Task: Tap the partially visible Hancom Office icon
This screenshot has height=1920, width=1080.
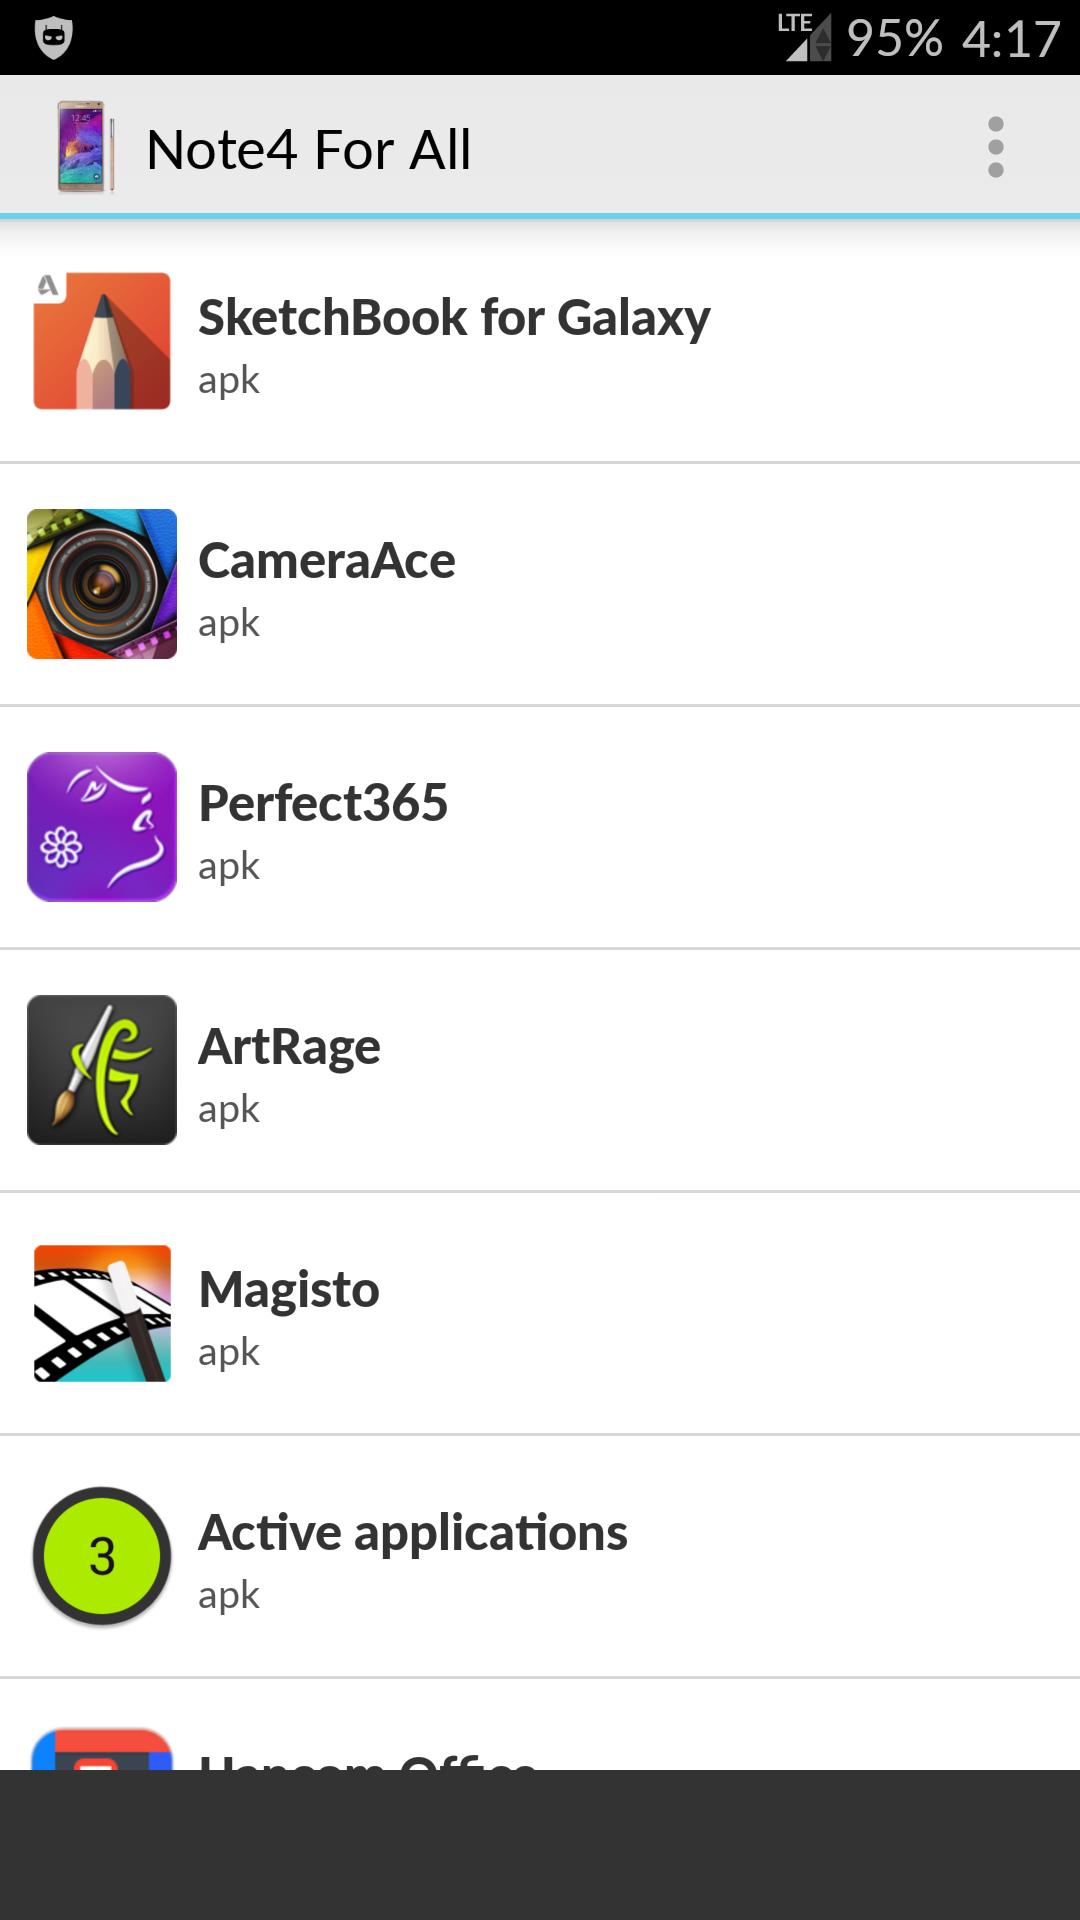Action: coord(102,1748)
